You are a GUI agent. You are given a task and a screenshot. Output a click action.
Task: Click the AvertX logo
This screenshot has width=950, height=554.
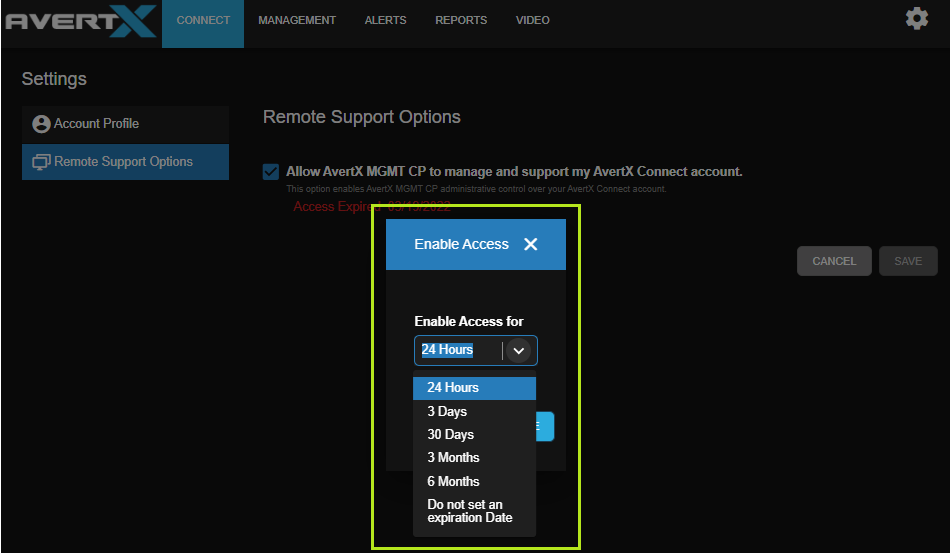(81, 21)
